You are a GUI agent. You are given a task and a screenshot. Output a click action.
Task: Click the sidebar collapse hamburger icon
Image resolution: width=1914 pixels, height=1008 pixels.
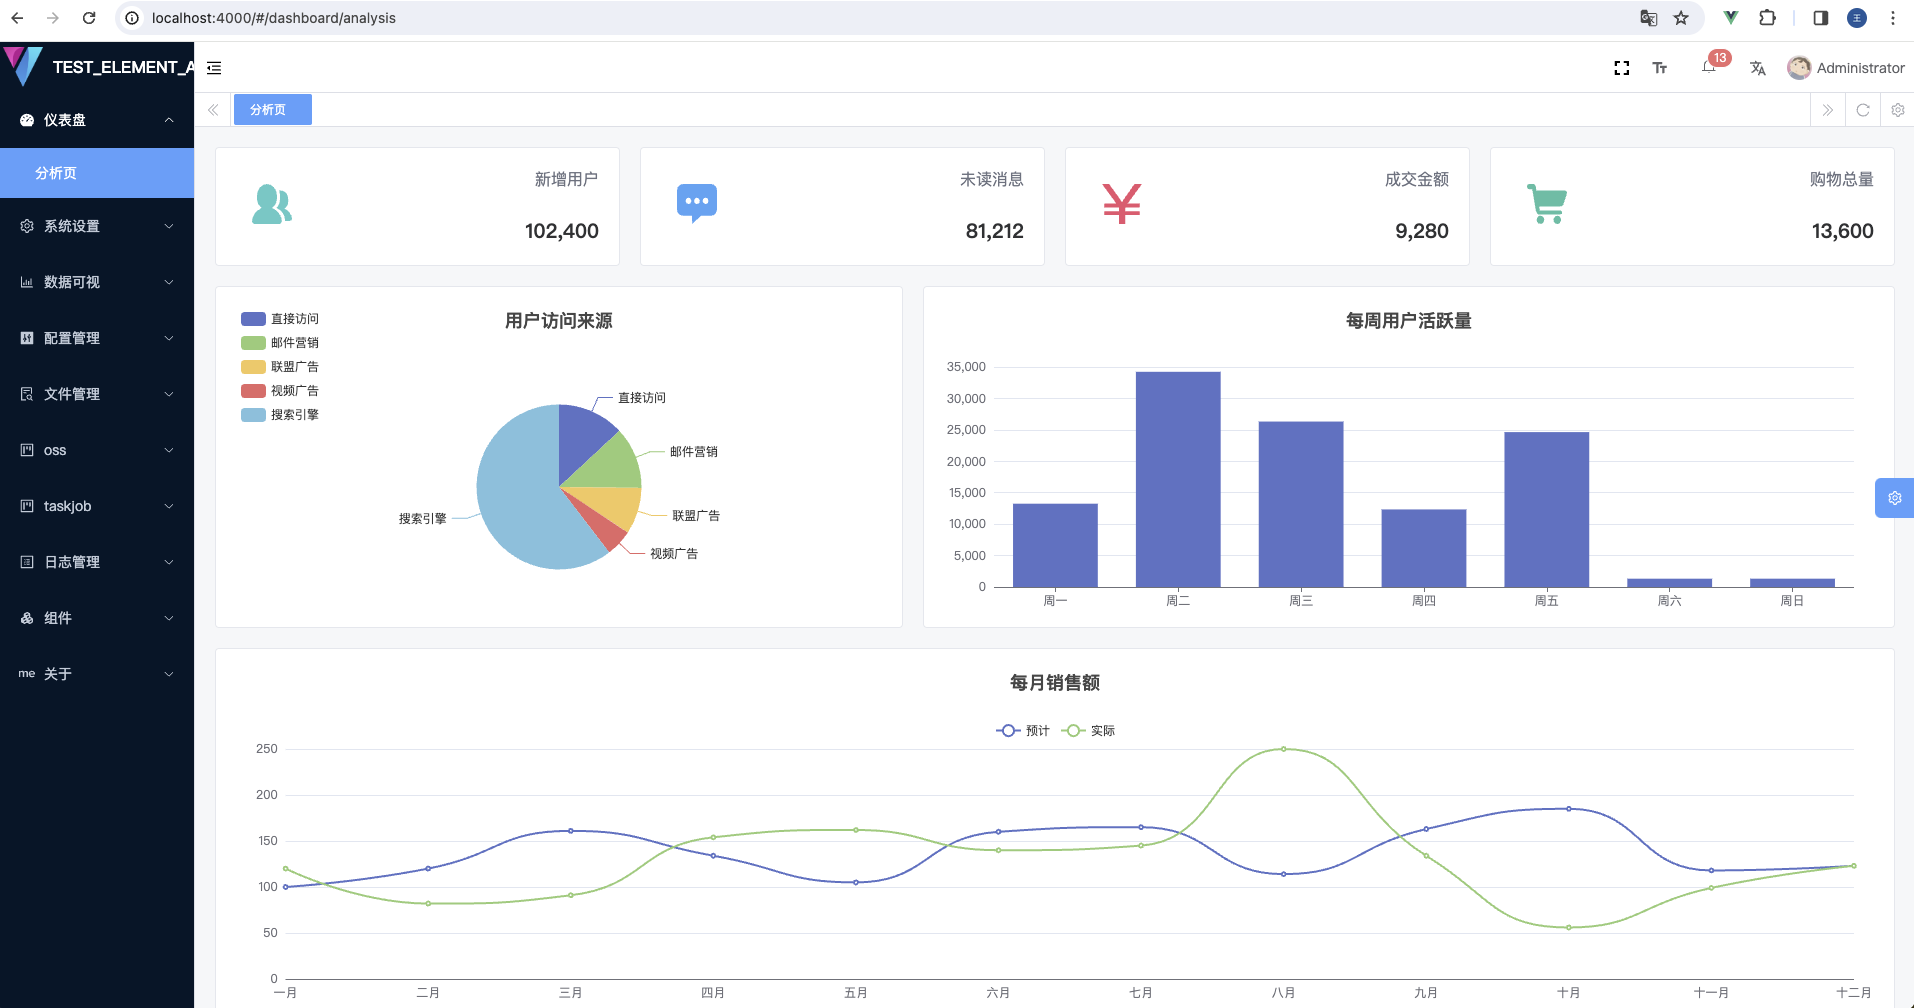click(x=214, y=68)
